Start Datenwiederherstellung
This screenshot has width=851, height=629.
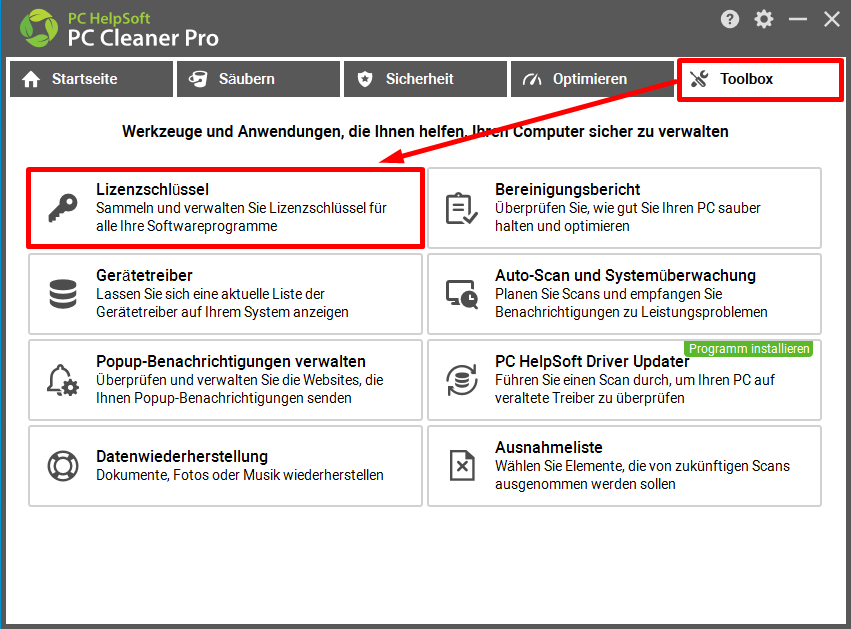pyautogui.click(x=225, y=466)
